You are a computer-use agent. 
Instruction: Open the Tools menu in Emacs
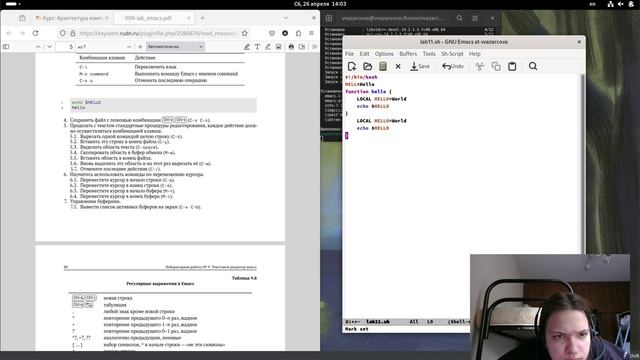click(x=429, y=54)
